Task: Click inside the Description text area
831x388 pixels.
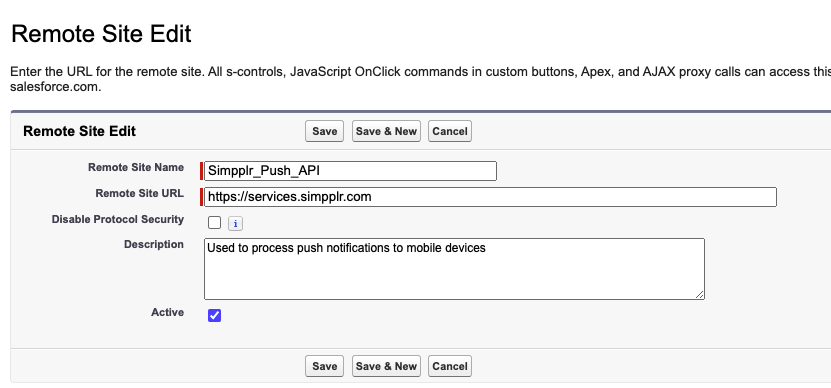Action: click(x=454, y=269)
